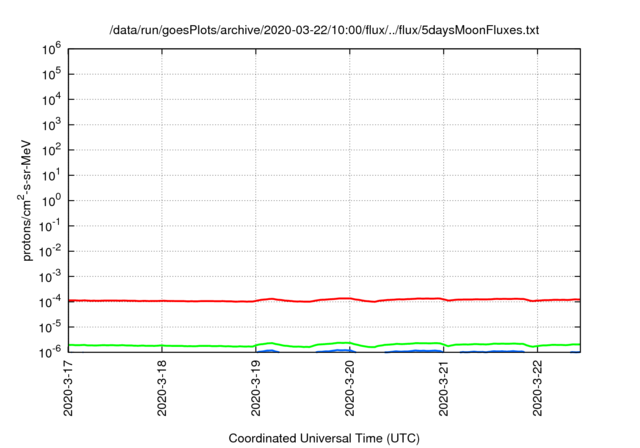
Task: Click the 2020-3-17 date label
Action: pos(68,388)
